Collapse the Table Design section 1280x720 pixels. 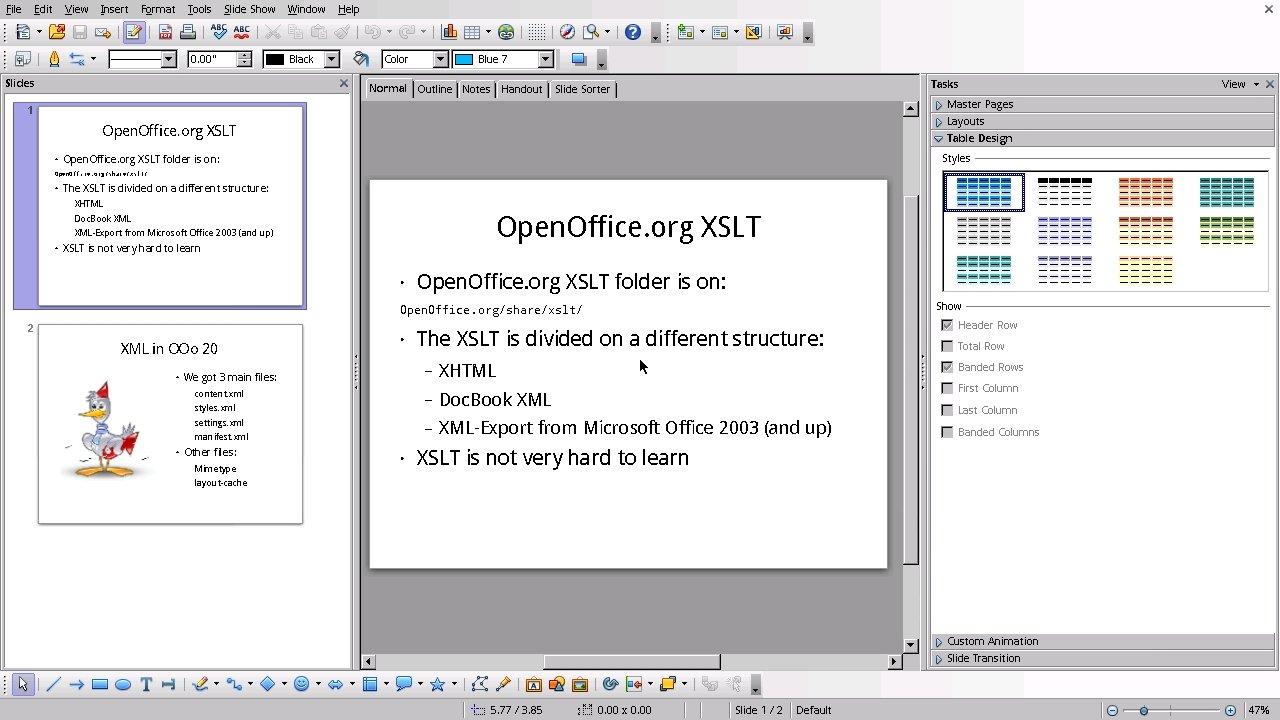point(1103,138)
